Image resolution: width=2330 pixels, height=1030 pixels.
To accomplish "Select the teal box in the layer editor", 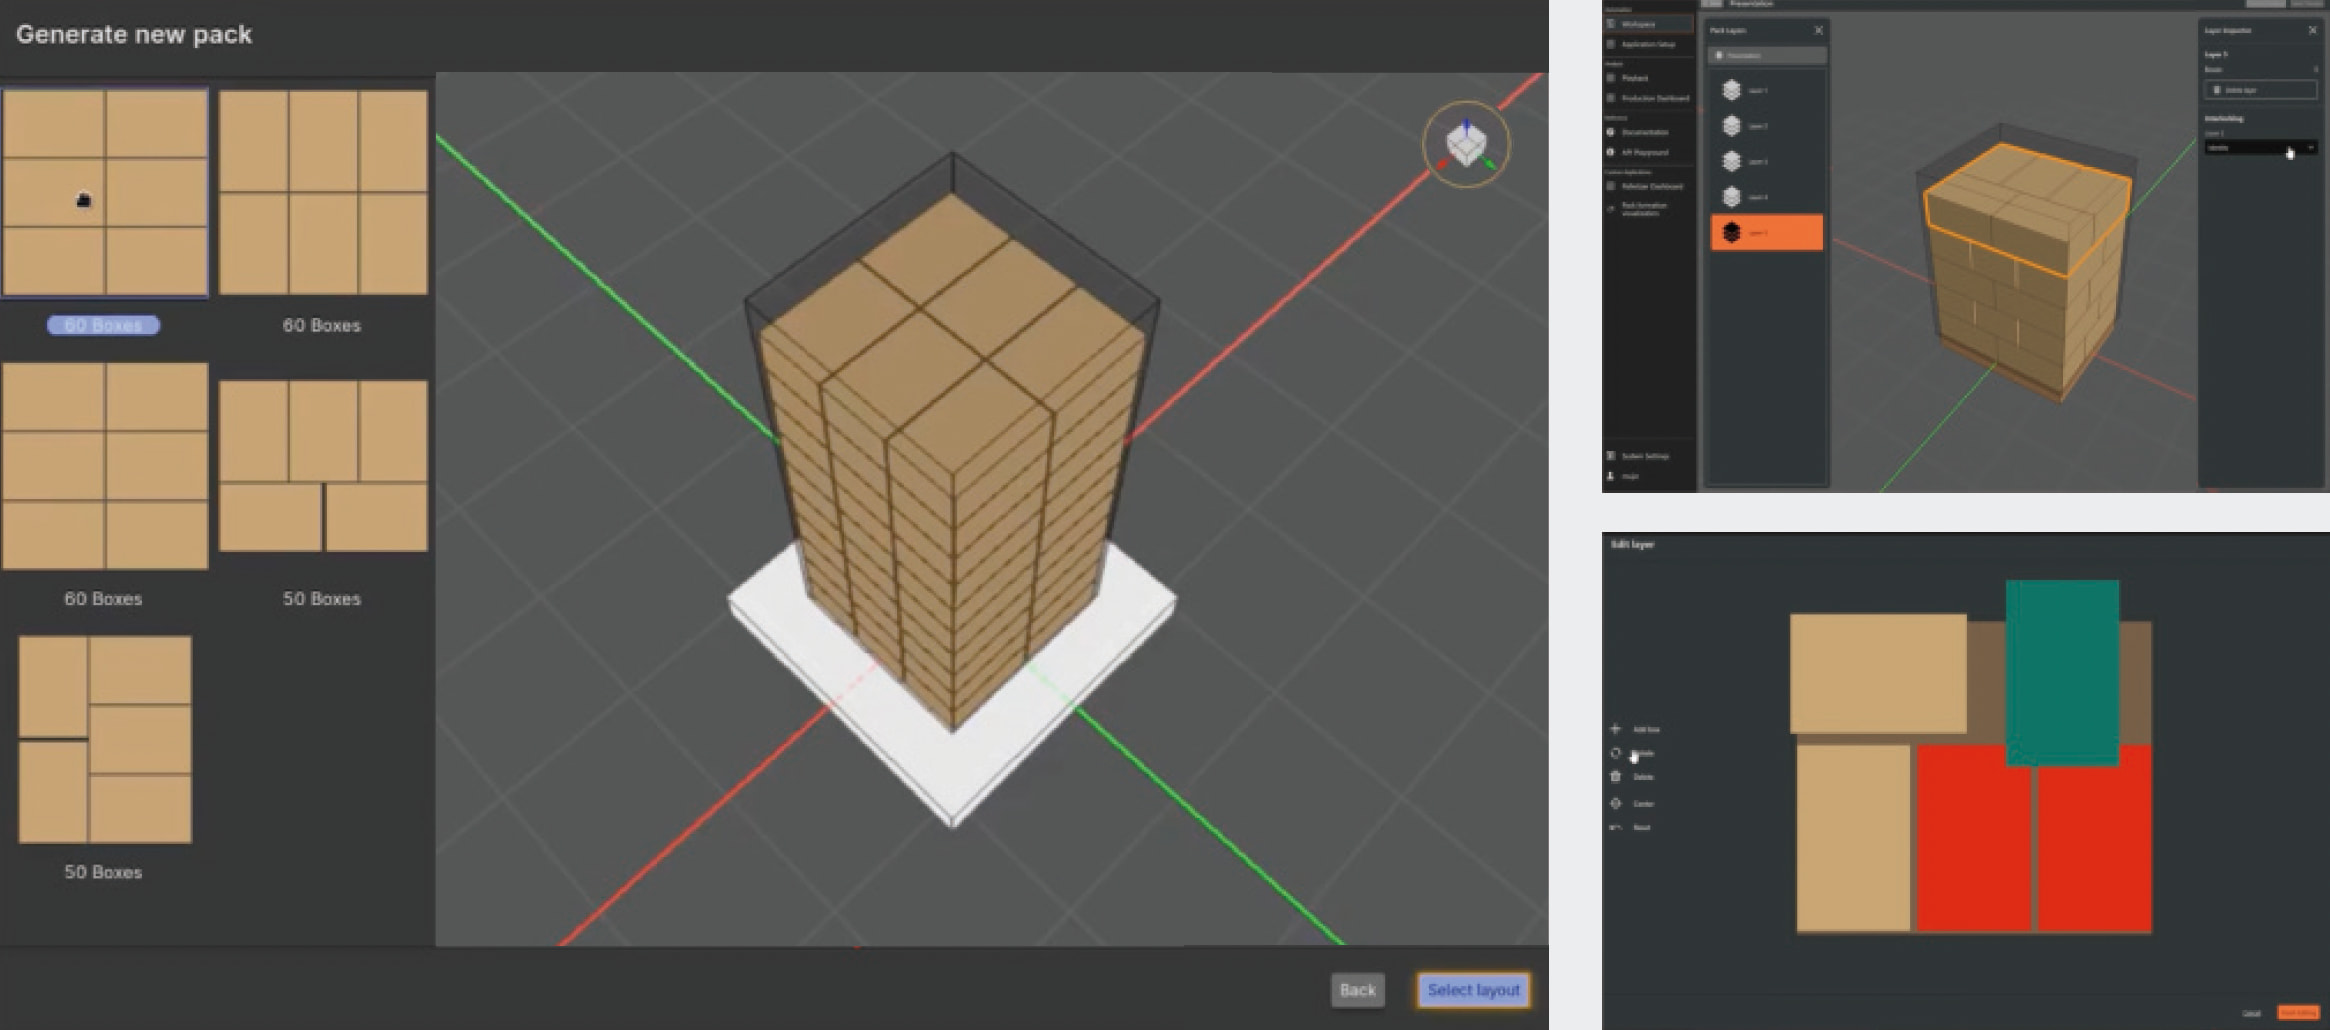I will tap(2061, 670).
